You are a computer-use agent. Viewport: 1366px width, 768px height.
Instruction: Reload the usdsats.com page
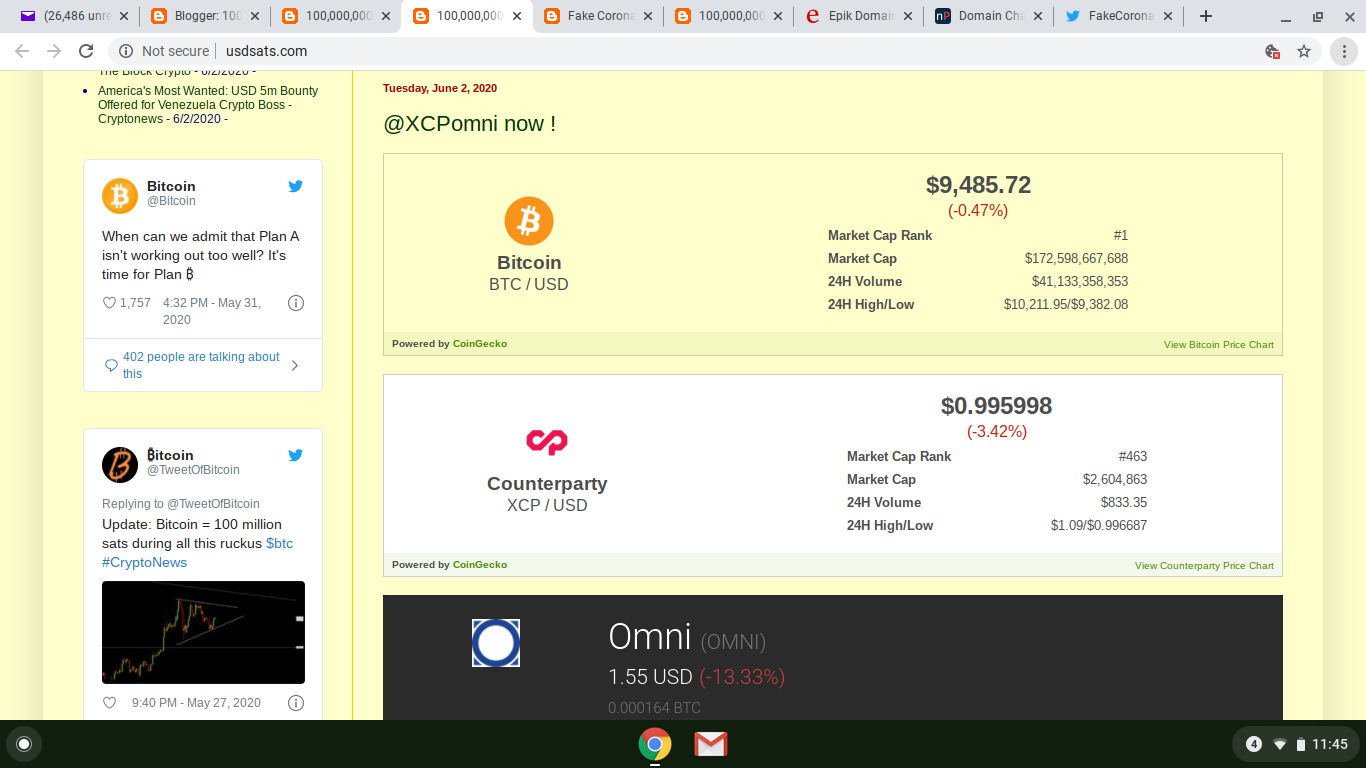86,51
